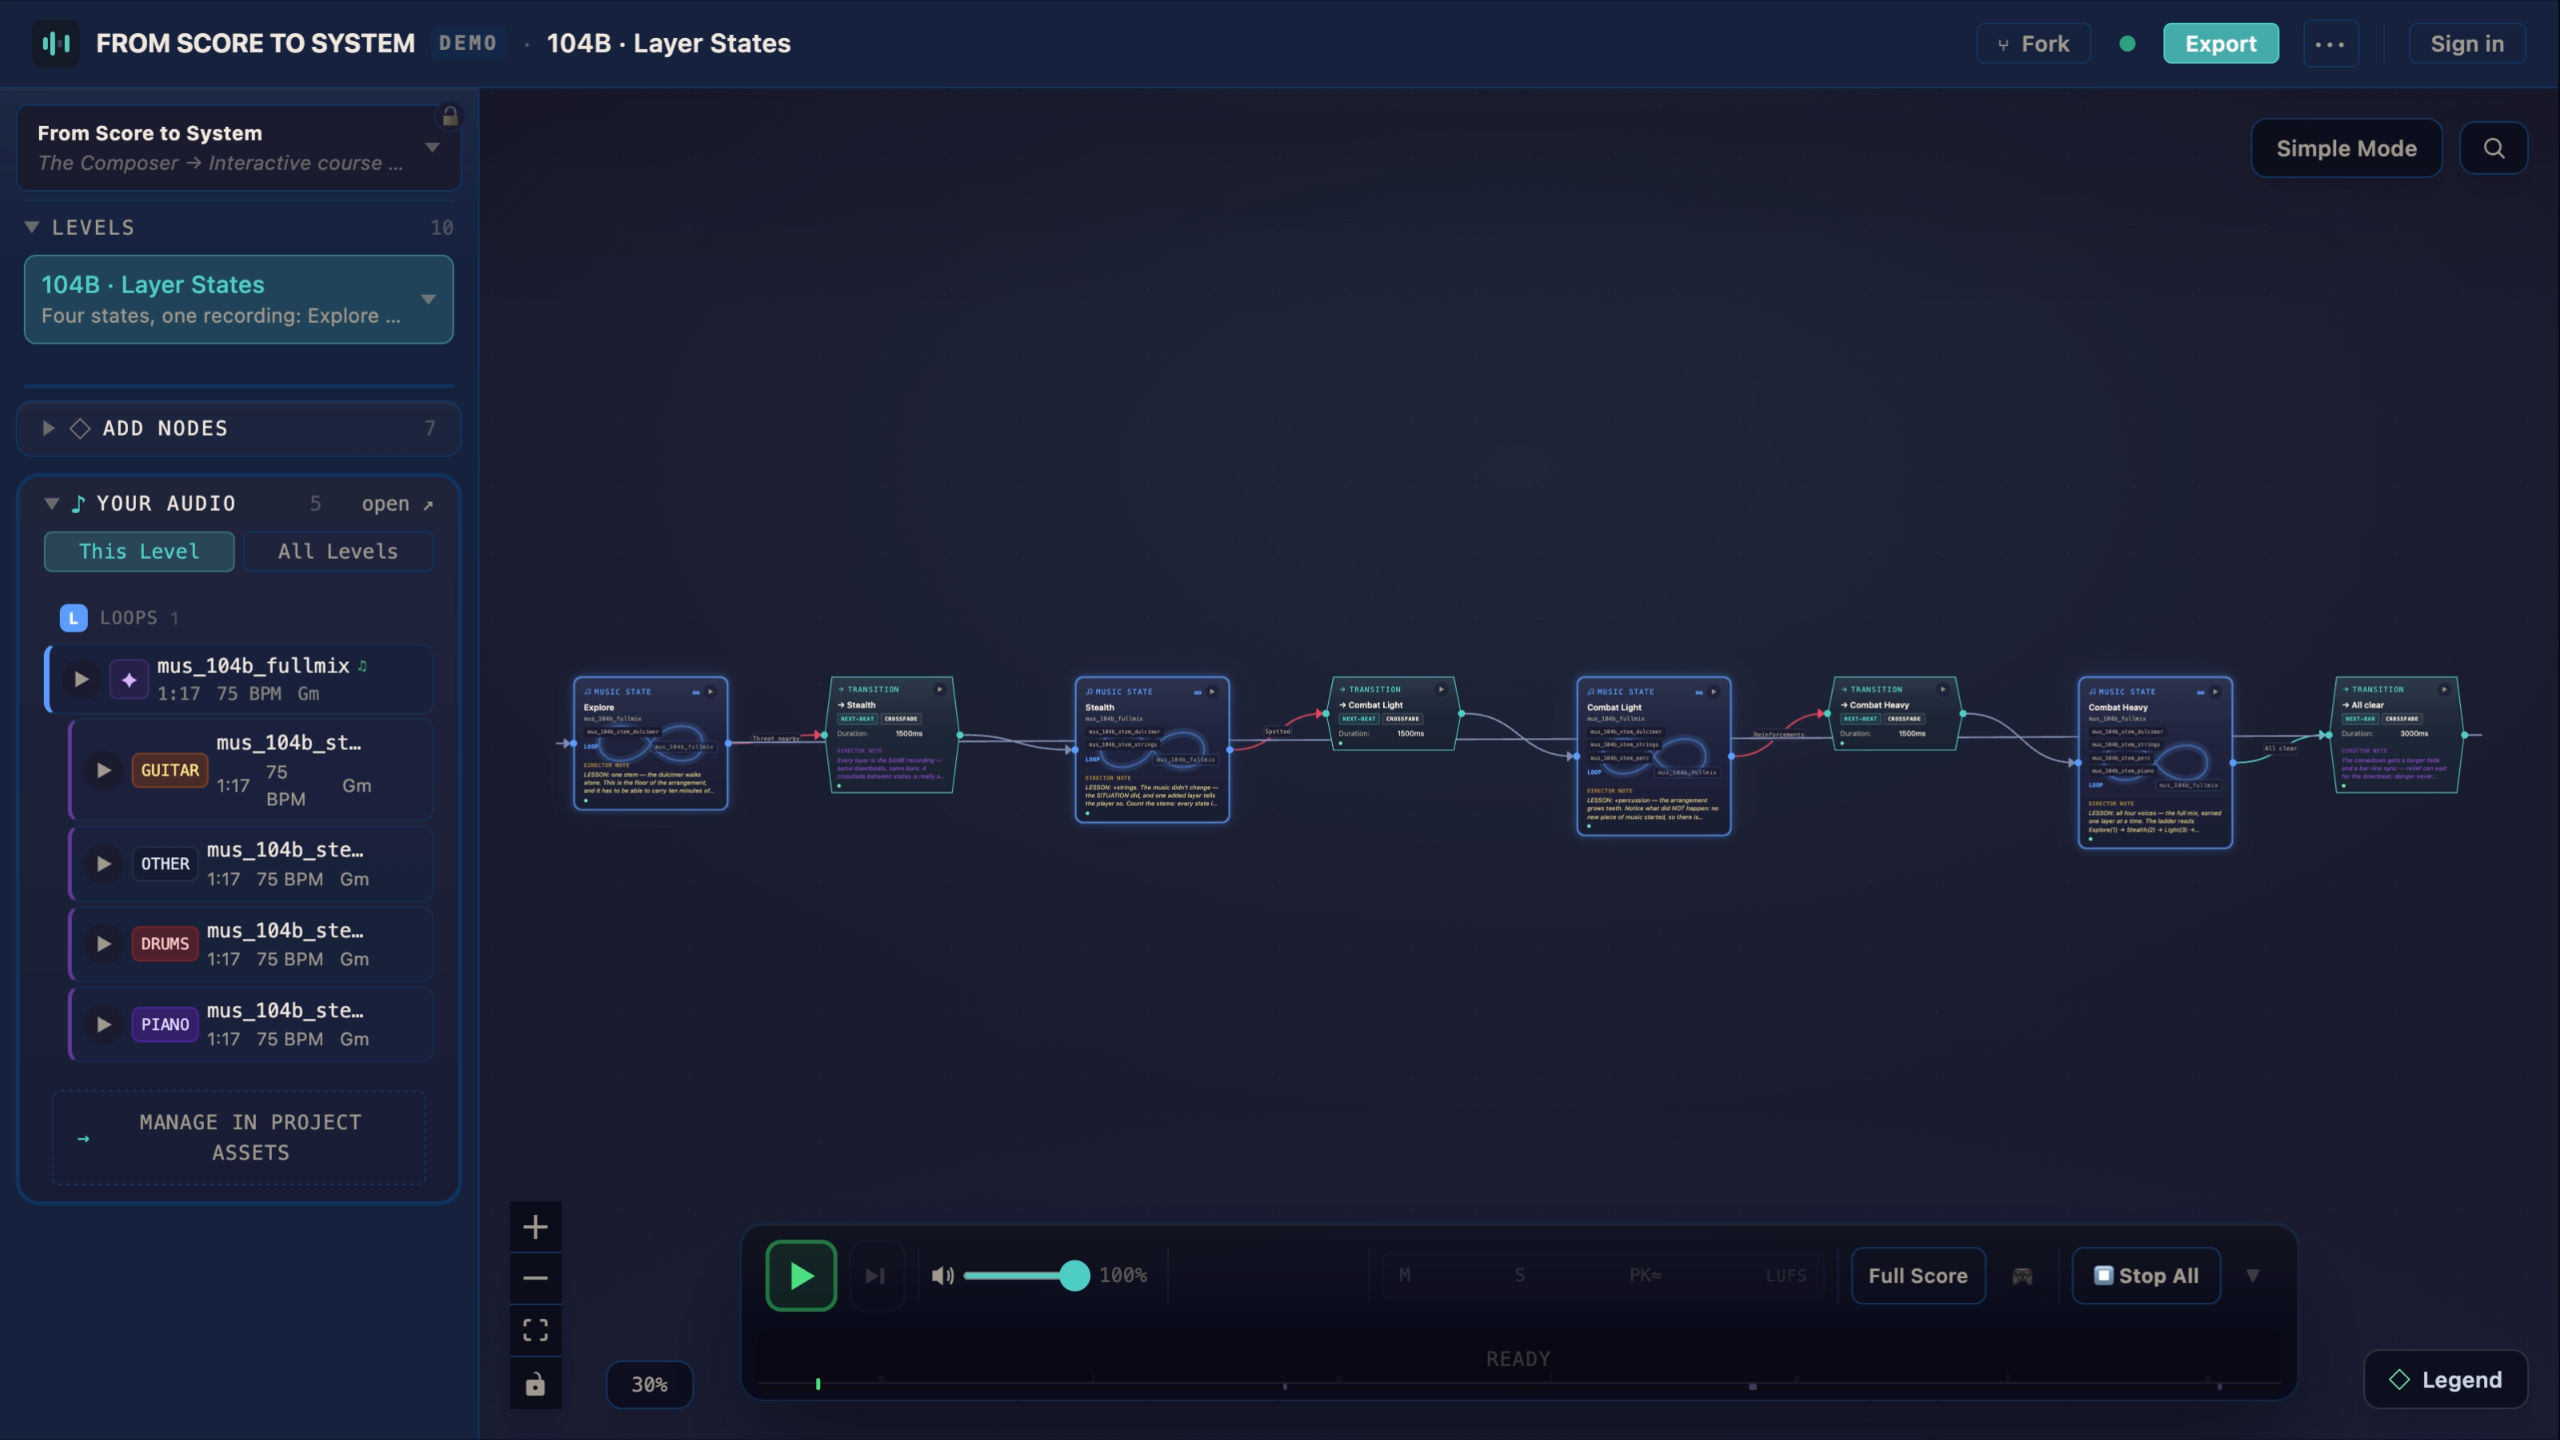2560x1440 pixels.
Task: Open the three-dots more menu
Action: [2330, 44]
